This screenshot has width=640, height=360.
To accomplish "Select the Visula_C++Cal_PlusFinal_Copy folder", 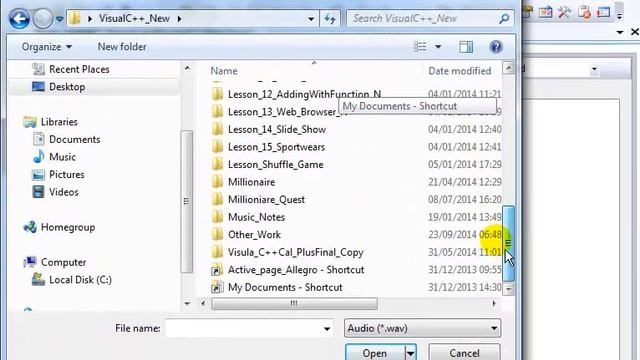I will 296,252.
